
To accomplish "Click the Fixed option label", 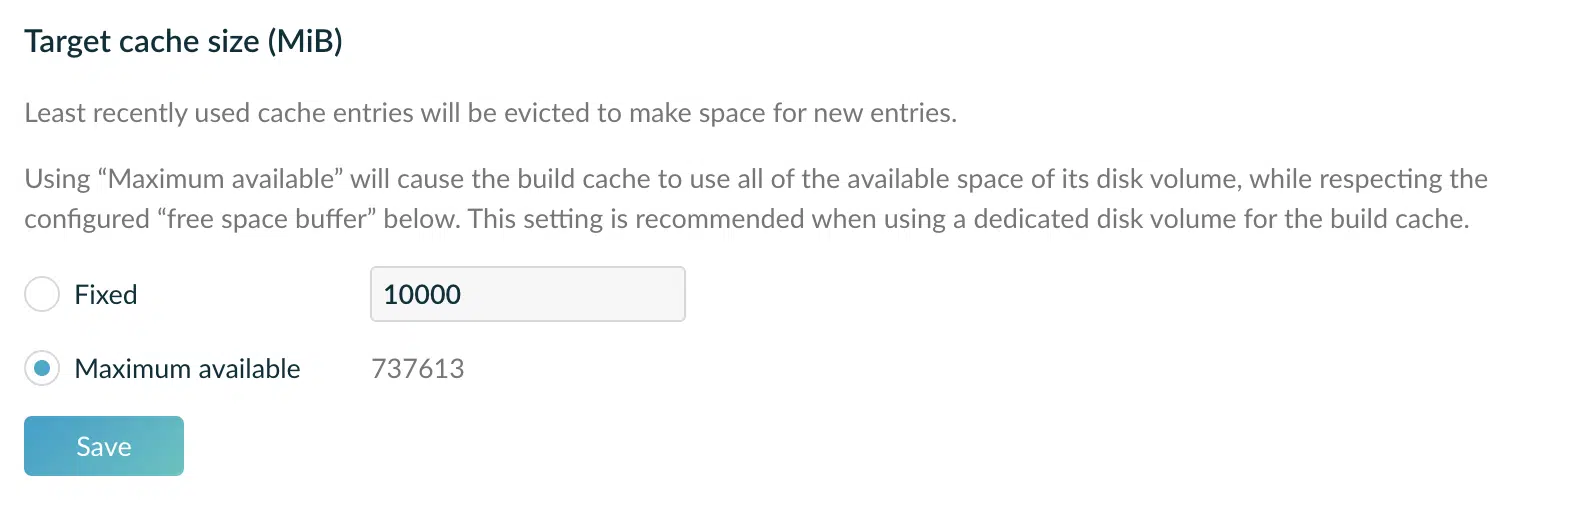I will pyautogui.click(x=106, y=295).
